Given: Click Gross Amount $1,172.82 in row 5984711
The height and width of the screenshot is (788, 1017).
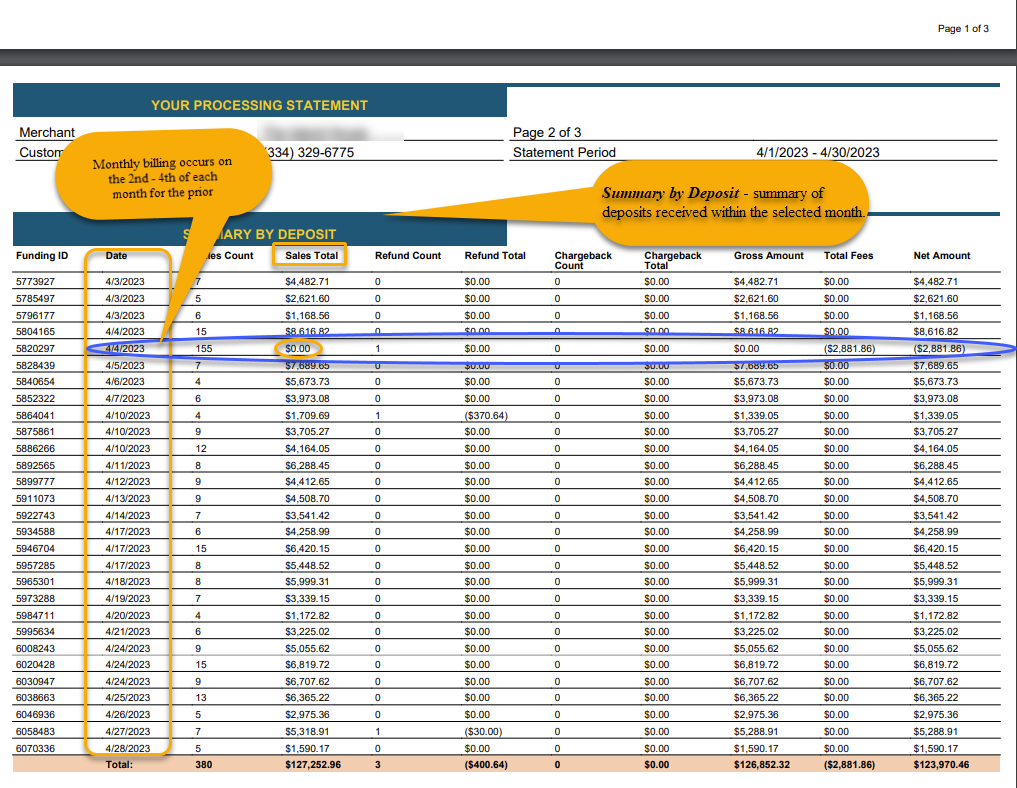Looking at the screenshot, I should [756, 615].
